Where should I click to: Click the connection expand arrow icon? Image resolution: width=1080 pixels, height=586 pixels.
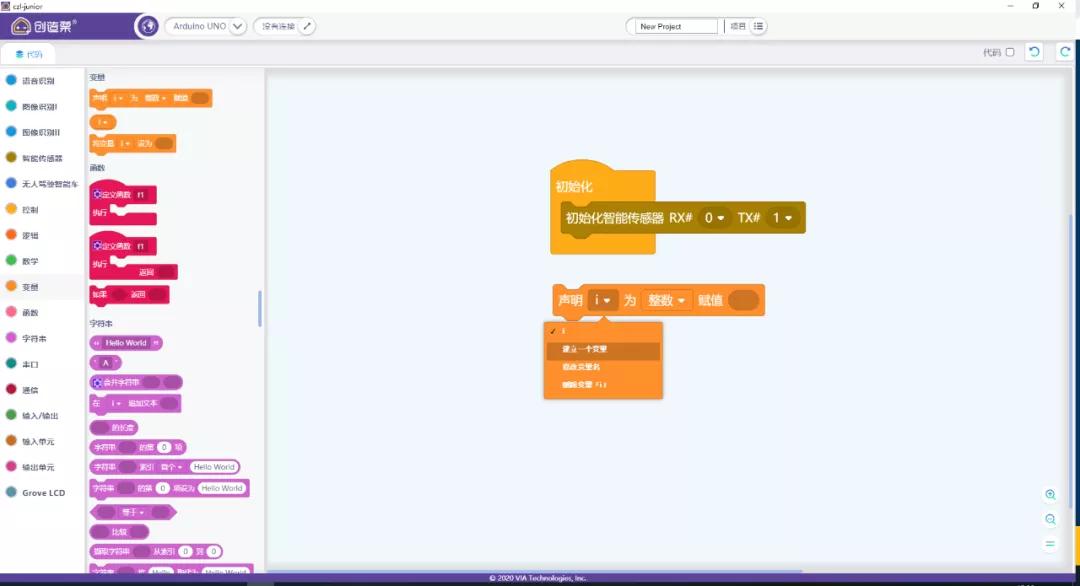(x=307, y=26)
